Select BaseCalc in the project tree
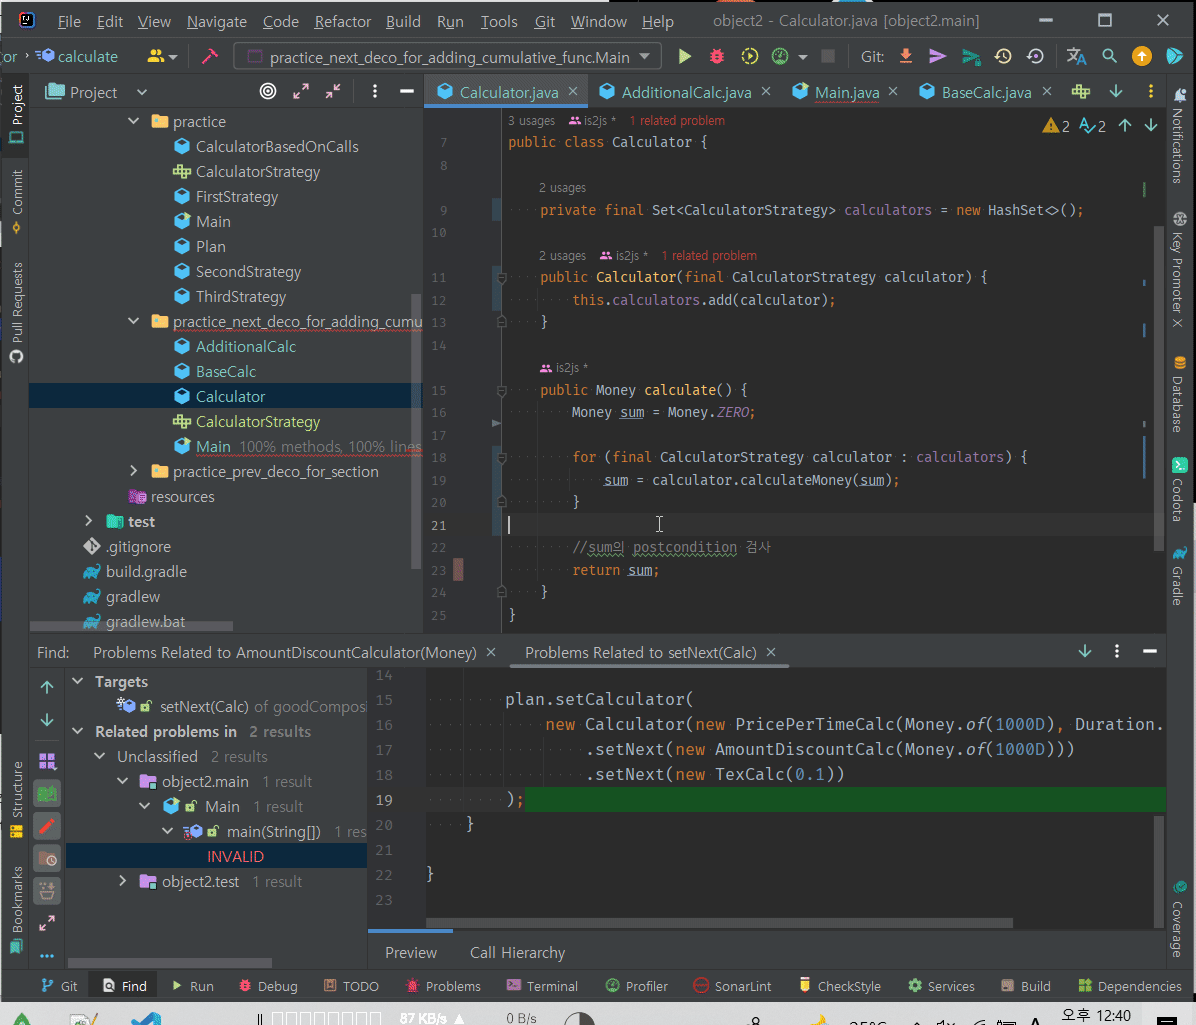Screen dimensions: 1196x1025 (226, 371)
